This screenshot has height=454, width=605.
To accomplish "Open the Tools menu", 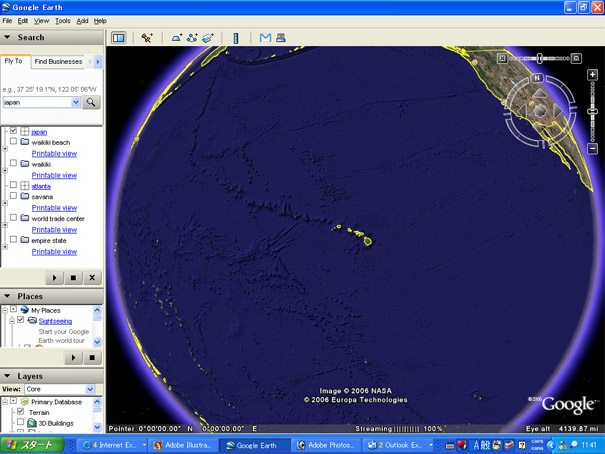I will coord(63,21).
